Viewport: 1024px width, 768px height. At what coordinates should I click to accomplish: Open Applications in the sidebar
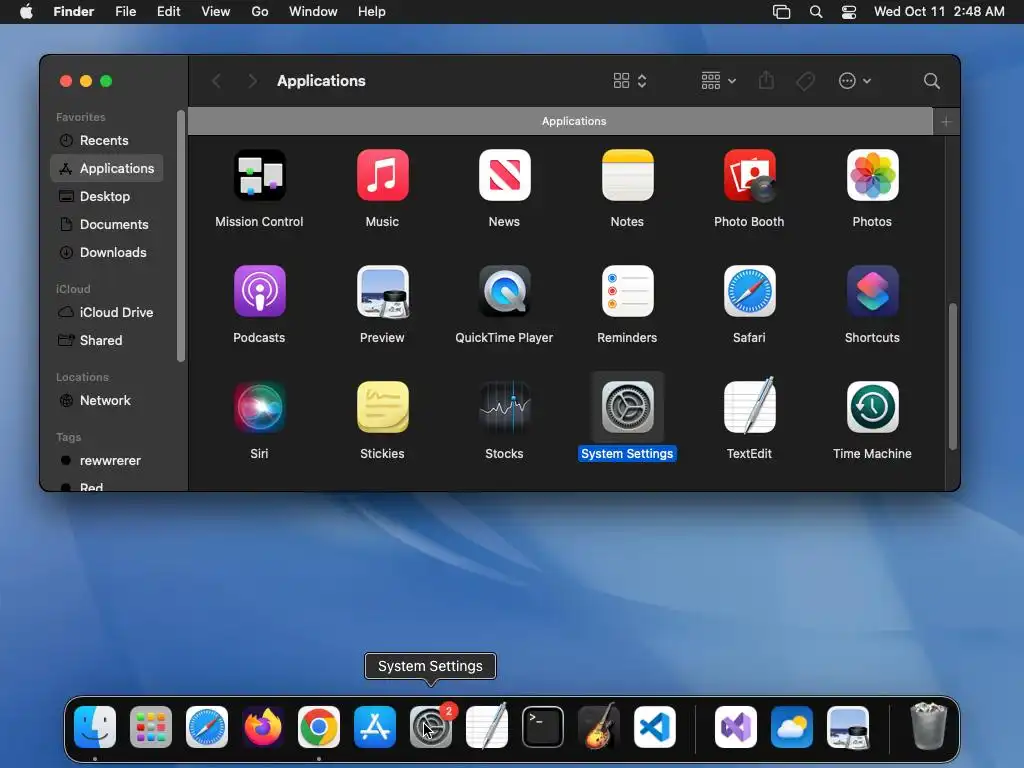coord(106,168)
